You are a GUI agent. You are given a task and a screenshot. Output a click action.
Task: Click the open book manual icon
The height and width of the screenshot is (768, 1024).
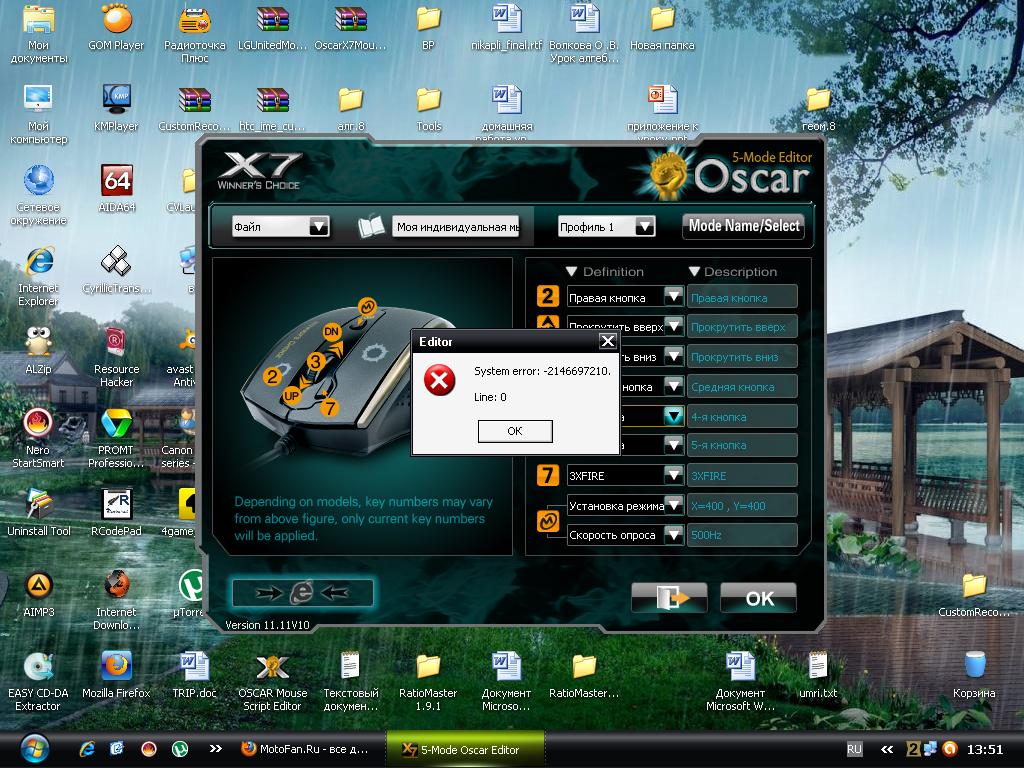point(371,227)
